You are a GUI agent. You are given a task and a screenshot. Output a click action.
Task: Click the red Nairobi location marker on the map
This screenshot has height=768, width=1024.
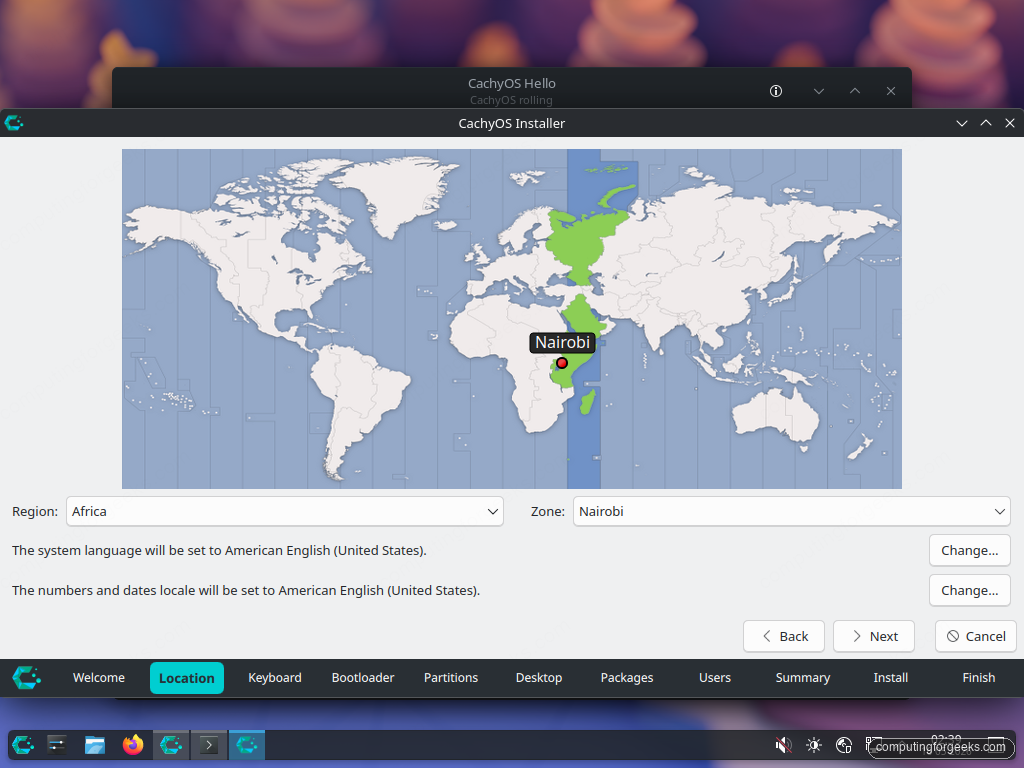[562, 363]
